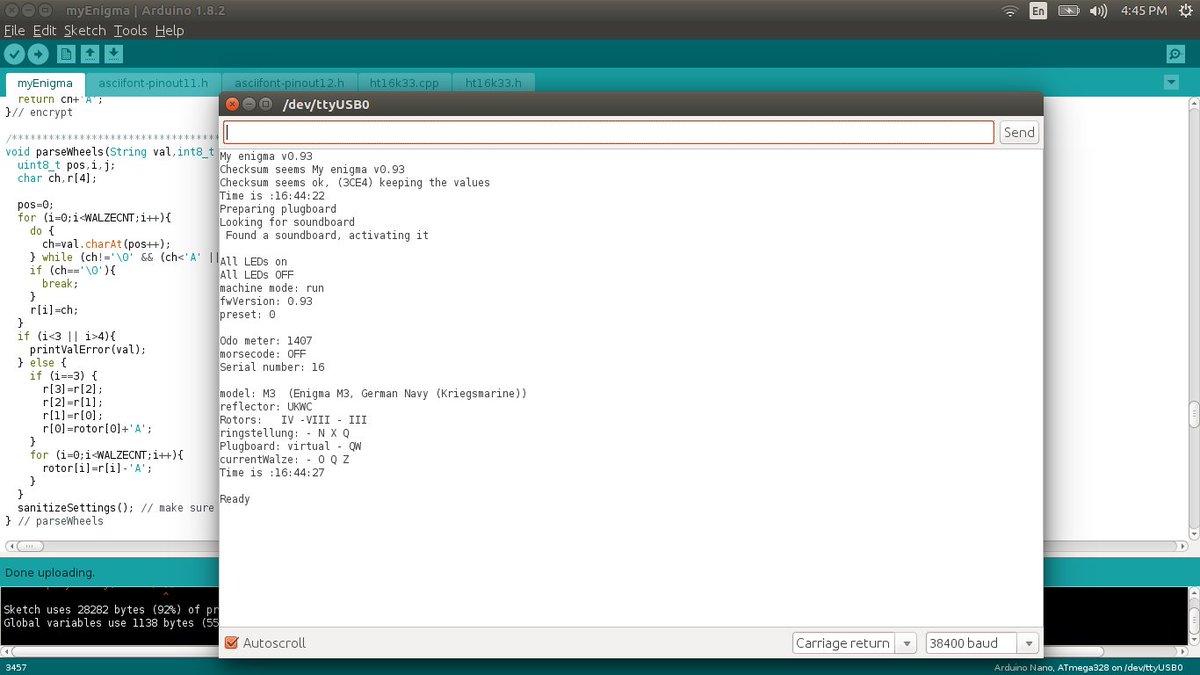Open the Sketch menu

click(84, 30)
